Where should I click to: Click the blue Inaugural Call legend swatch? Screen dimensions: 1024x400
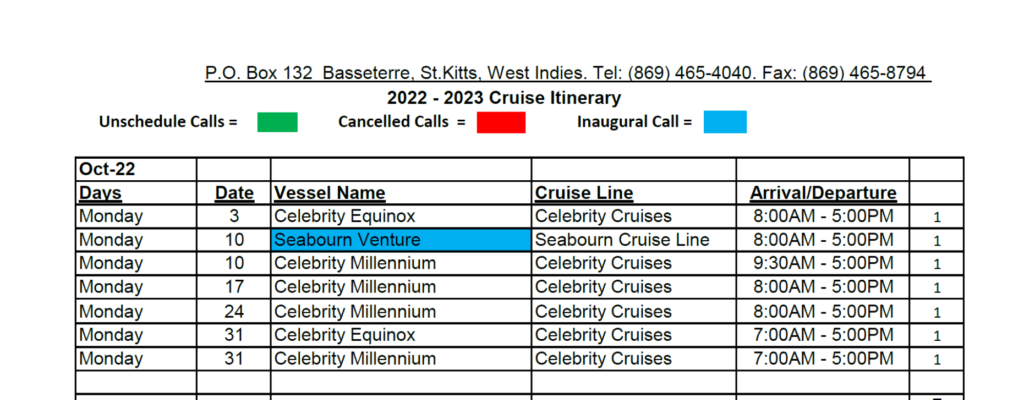[x=724, y=122]
